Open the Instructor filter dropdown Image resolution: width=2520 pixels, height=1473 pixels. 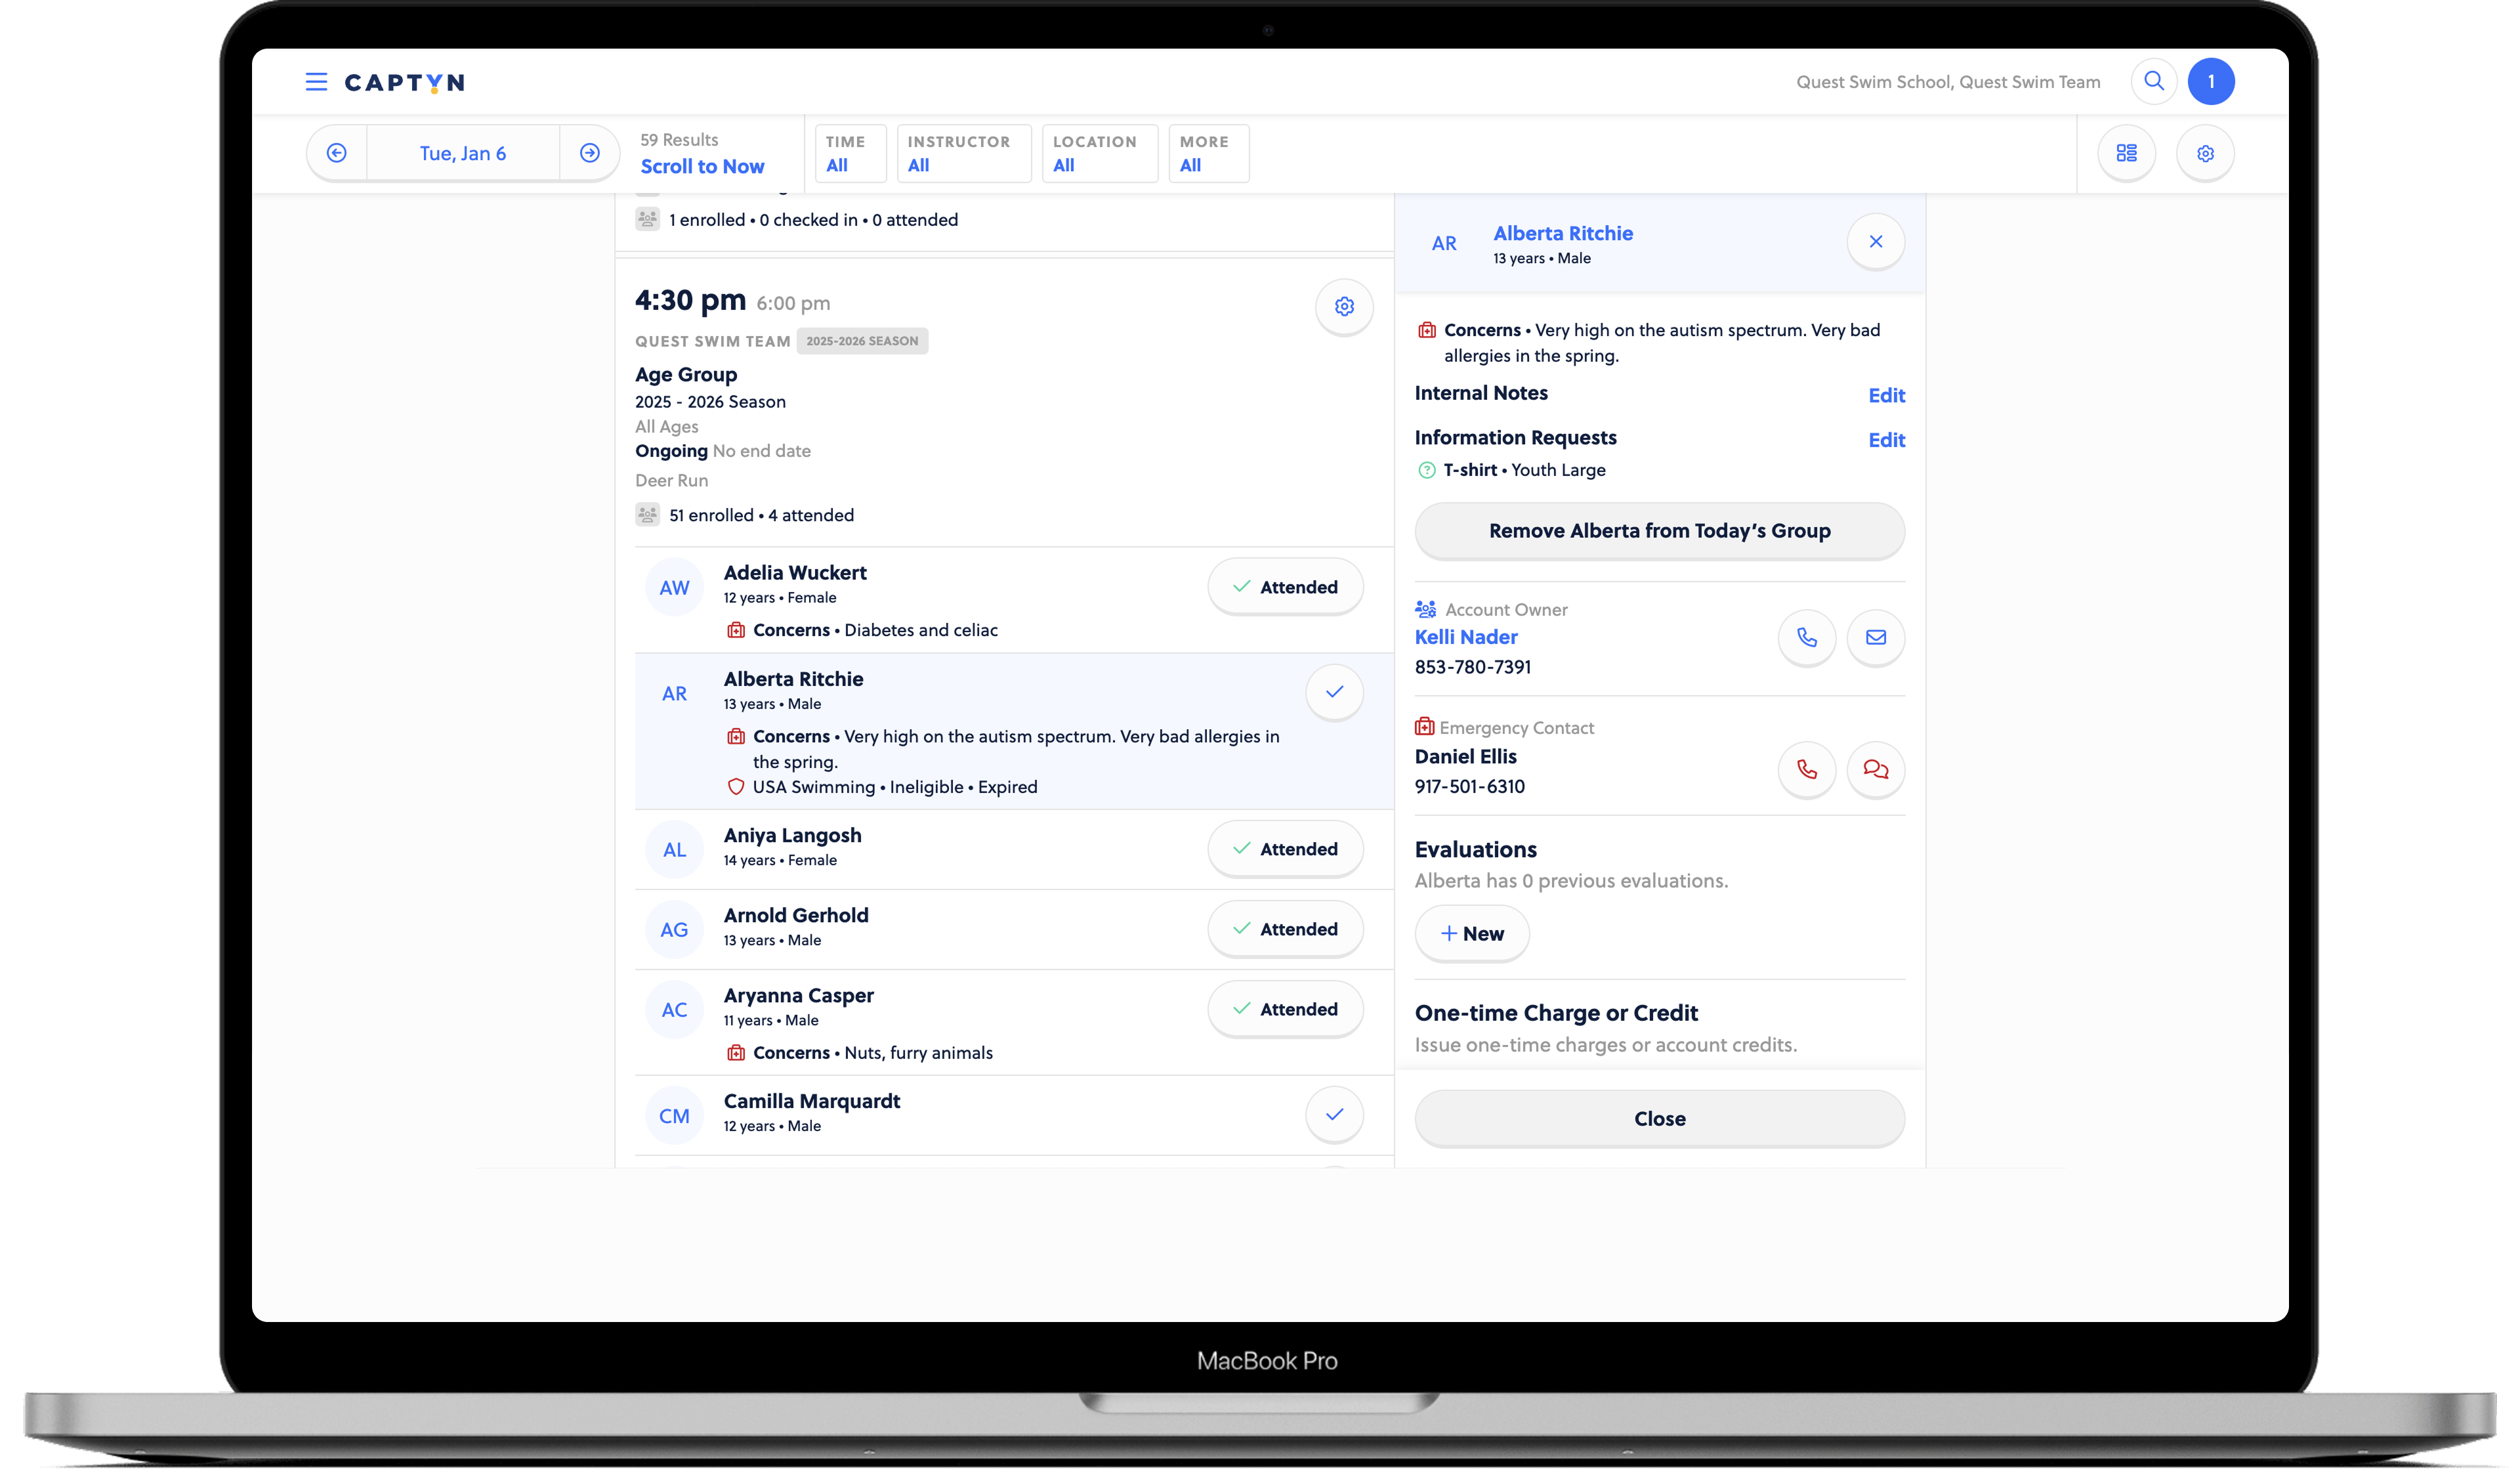[963, 154]
